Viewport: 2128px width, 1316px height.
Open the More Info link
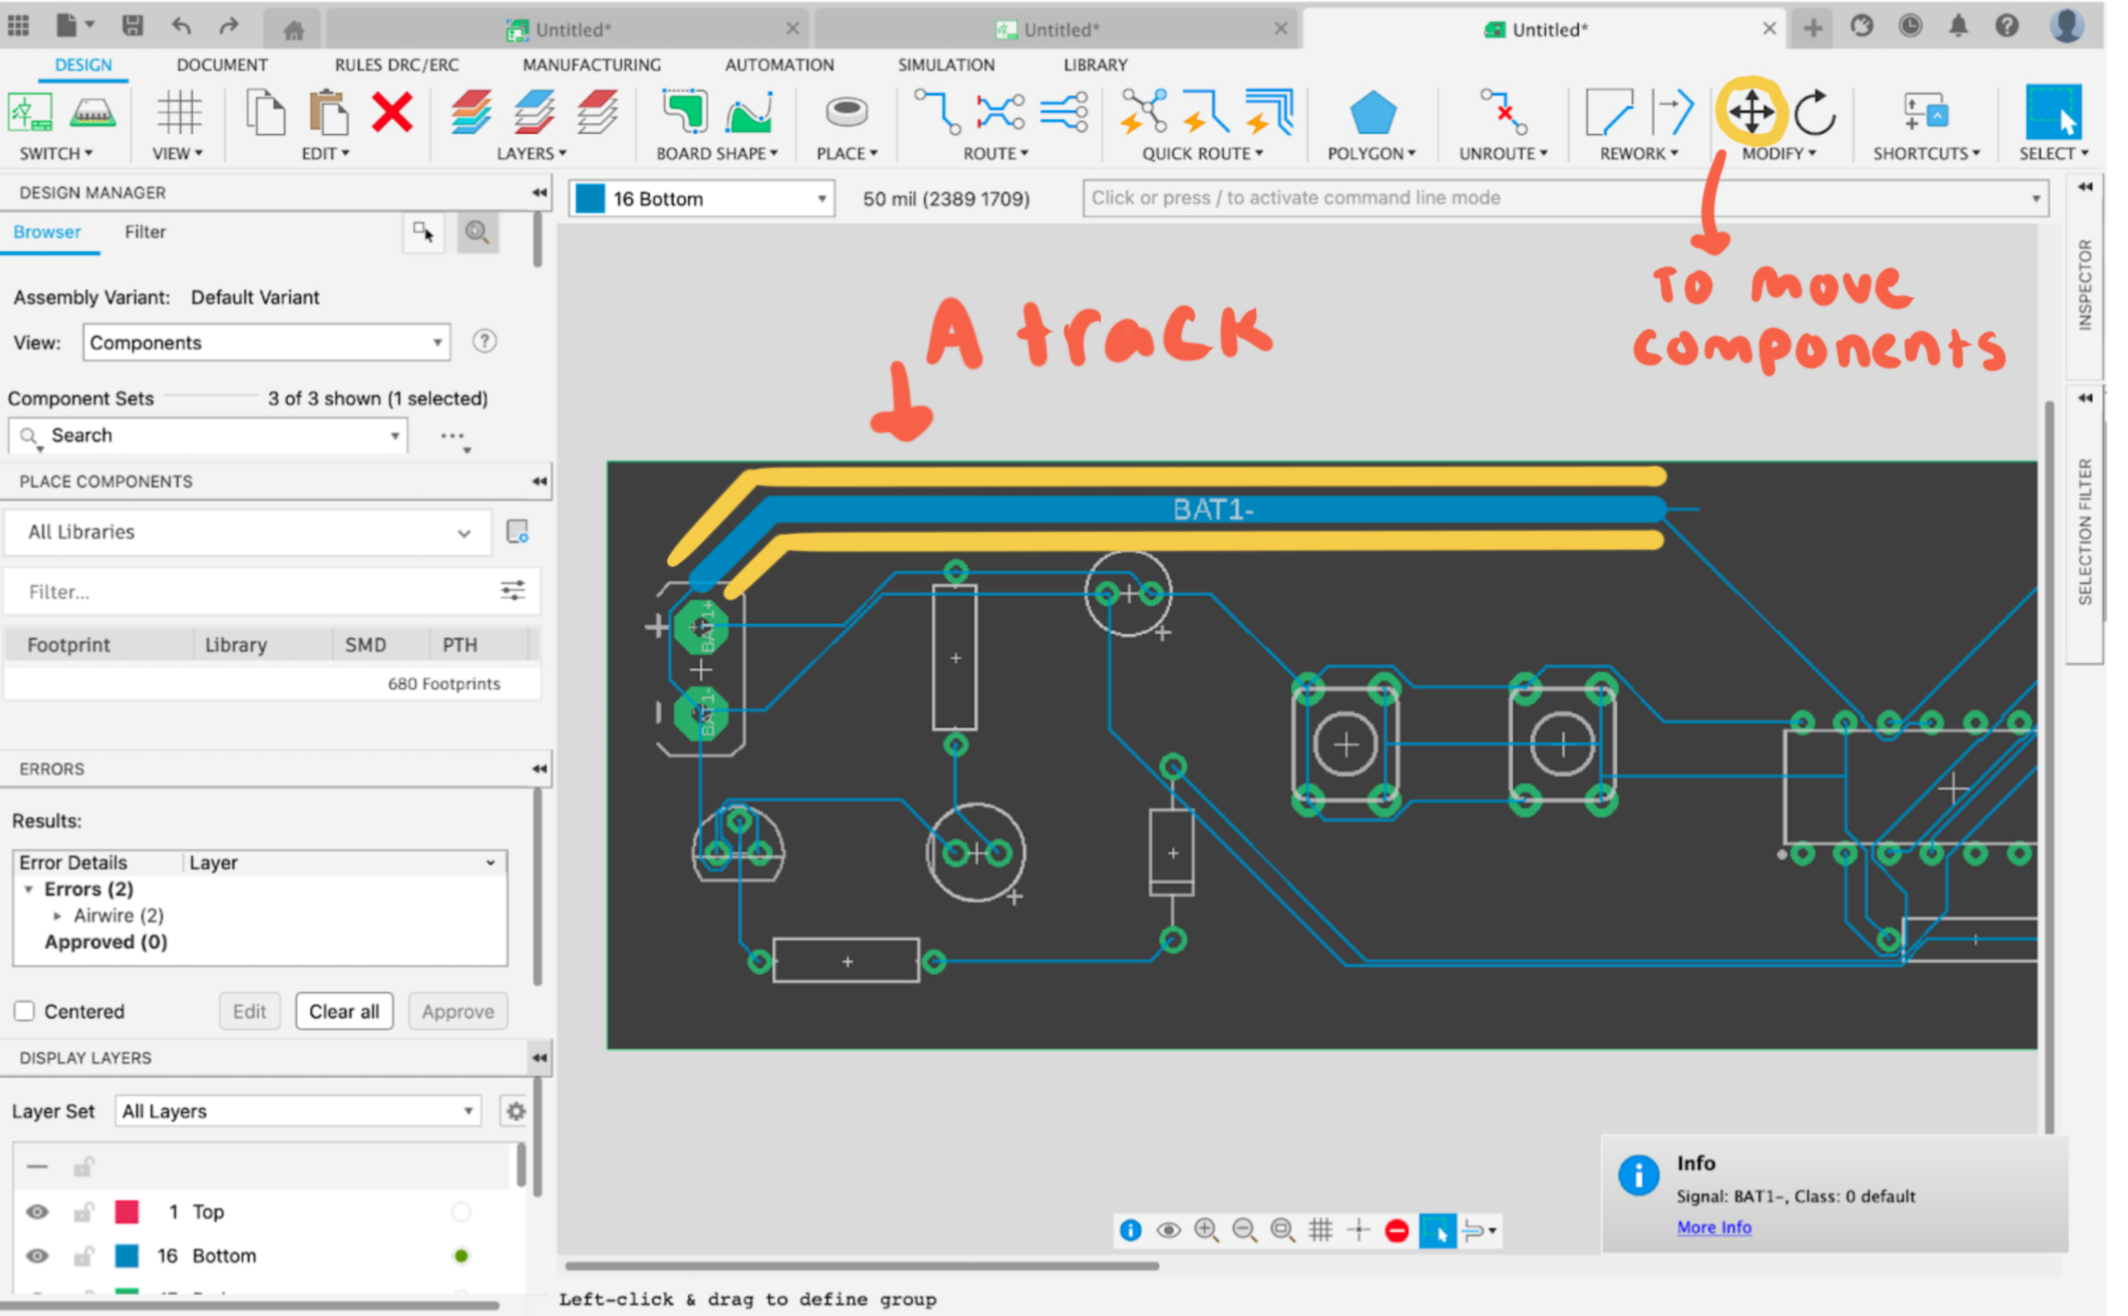point(1713,1227)
